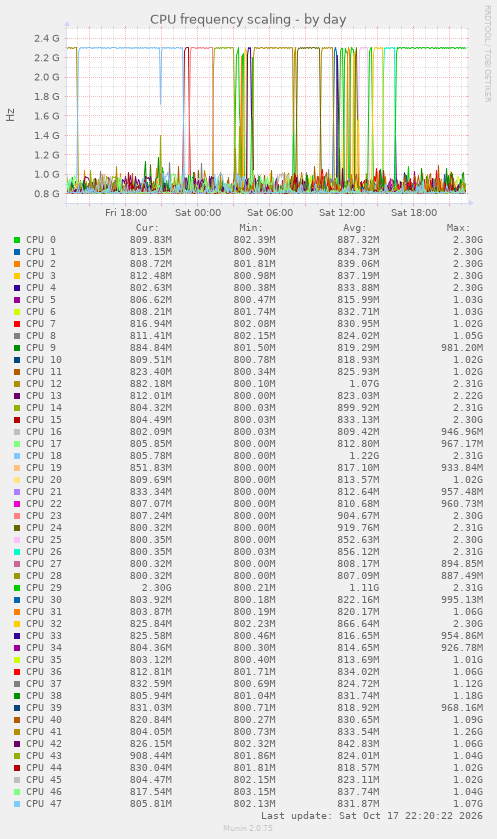Click the CPU 22 magenta legend swatch
Viewport: 497px width, 839px height.
tap(17, 504)
